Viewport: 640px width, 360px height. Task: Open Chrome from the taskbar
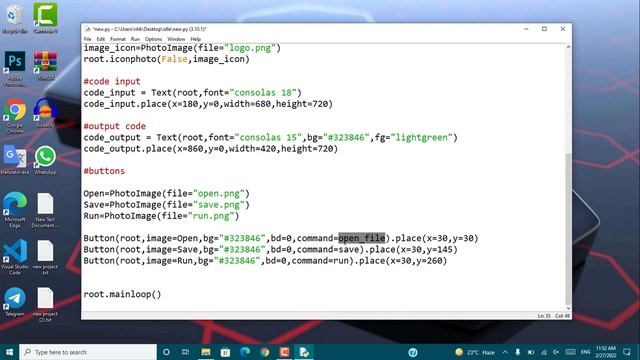[x=264, y=352]
